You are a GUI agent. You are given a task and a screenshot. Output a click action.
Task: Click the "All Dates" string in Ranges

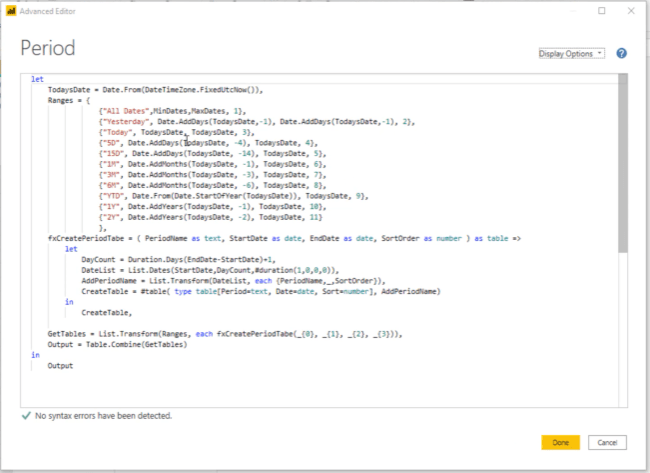(x=123, y=111)
